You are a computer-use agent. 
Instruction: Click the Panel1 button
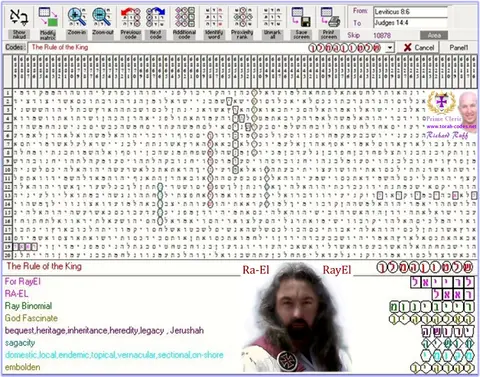(x=459, y=48)
